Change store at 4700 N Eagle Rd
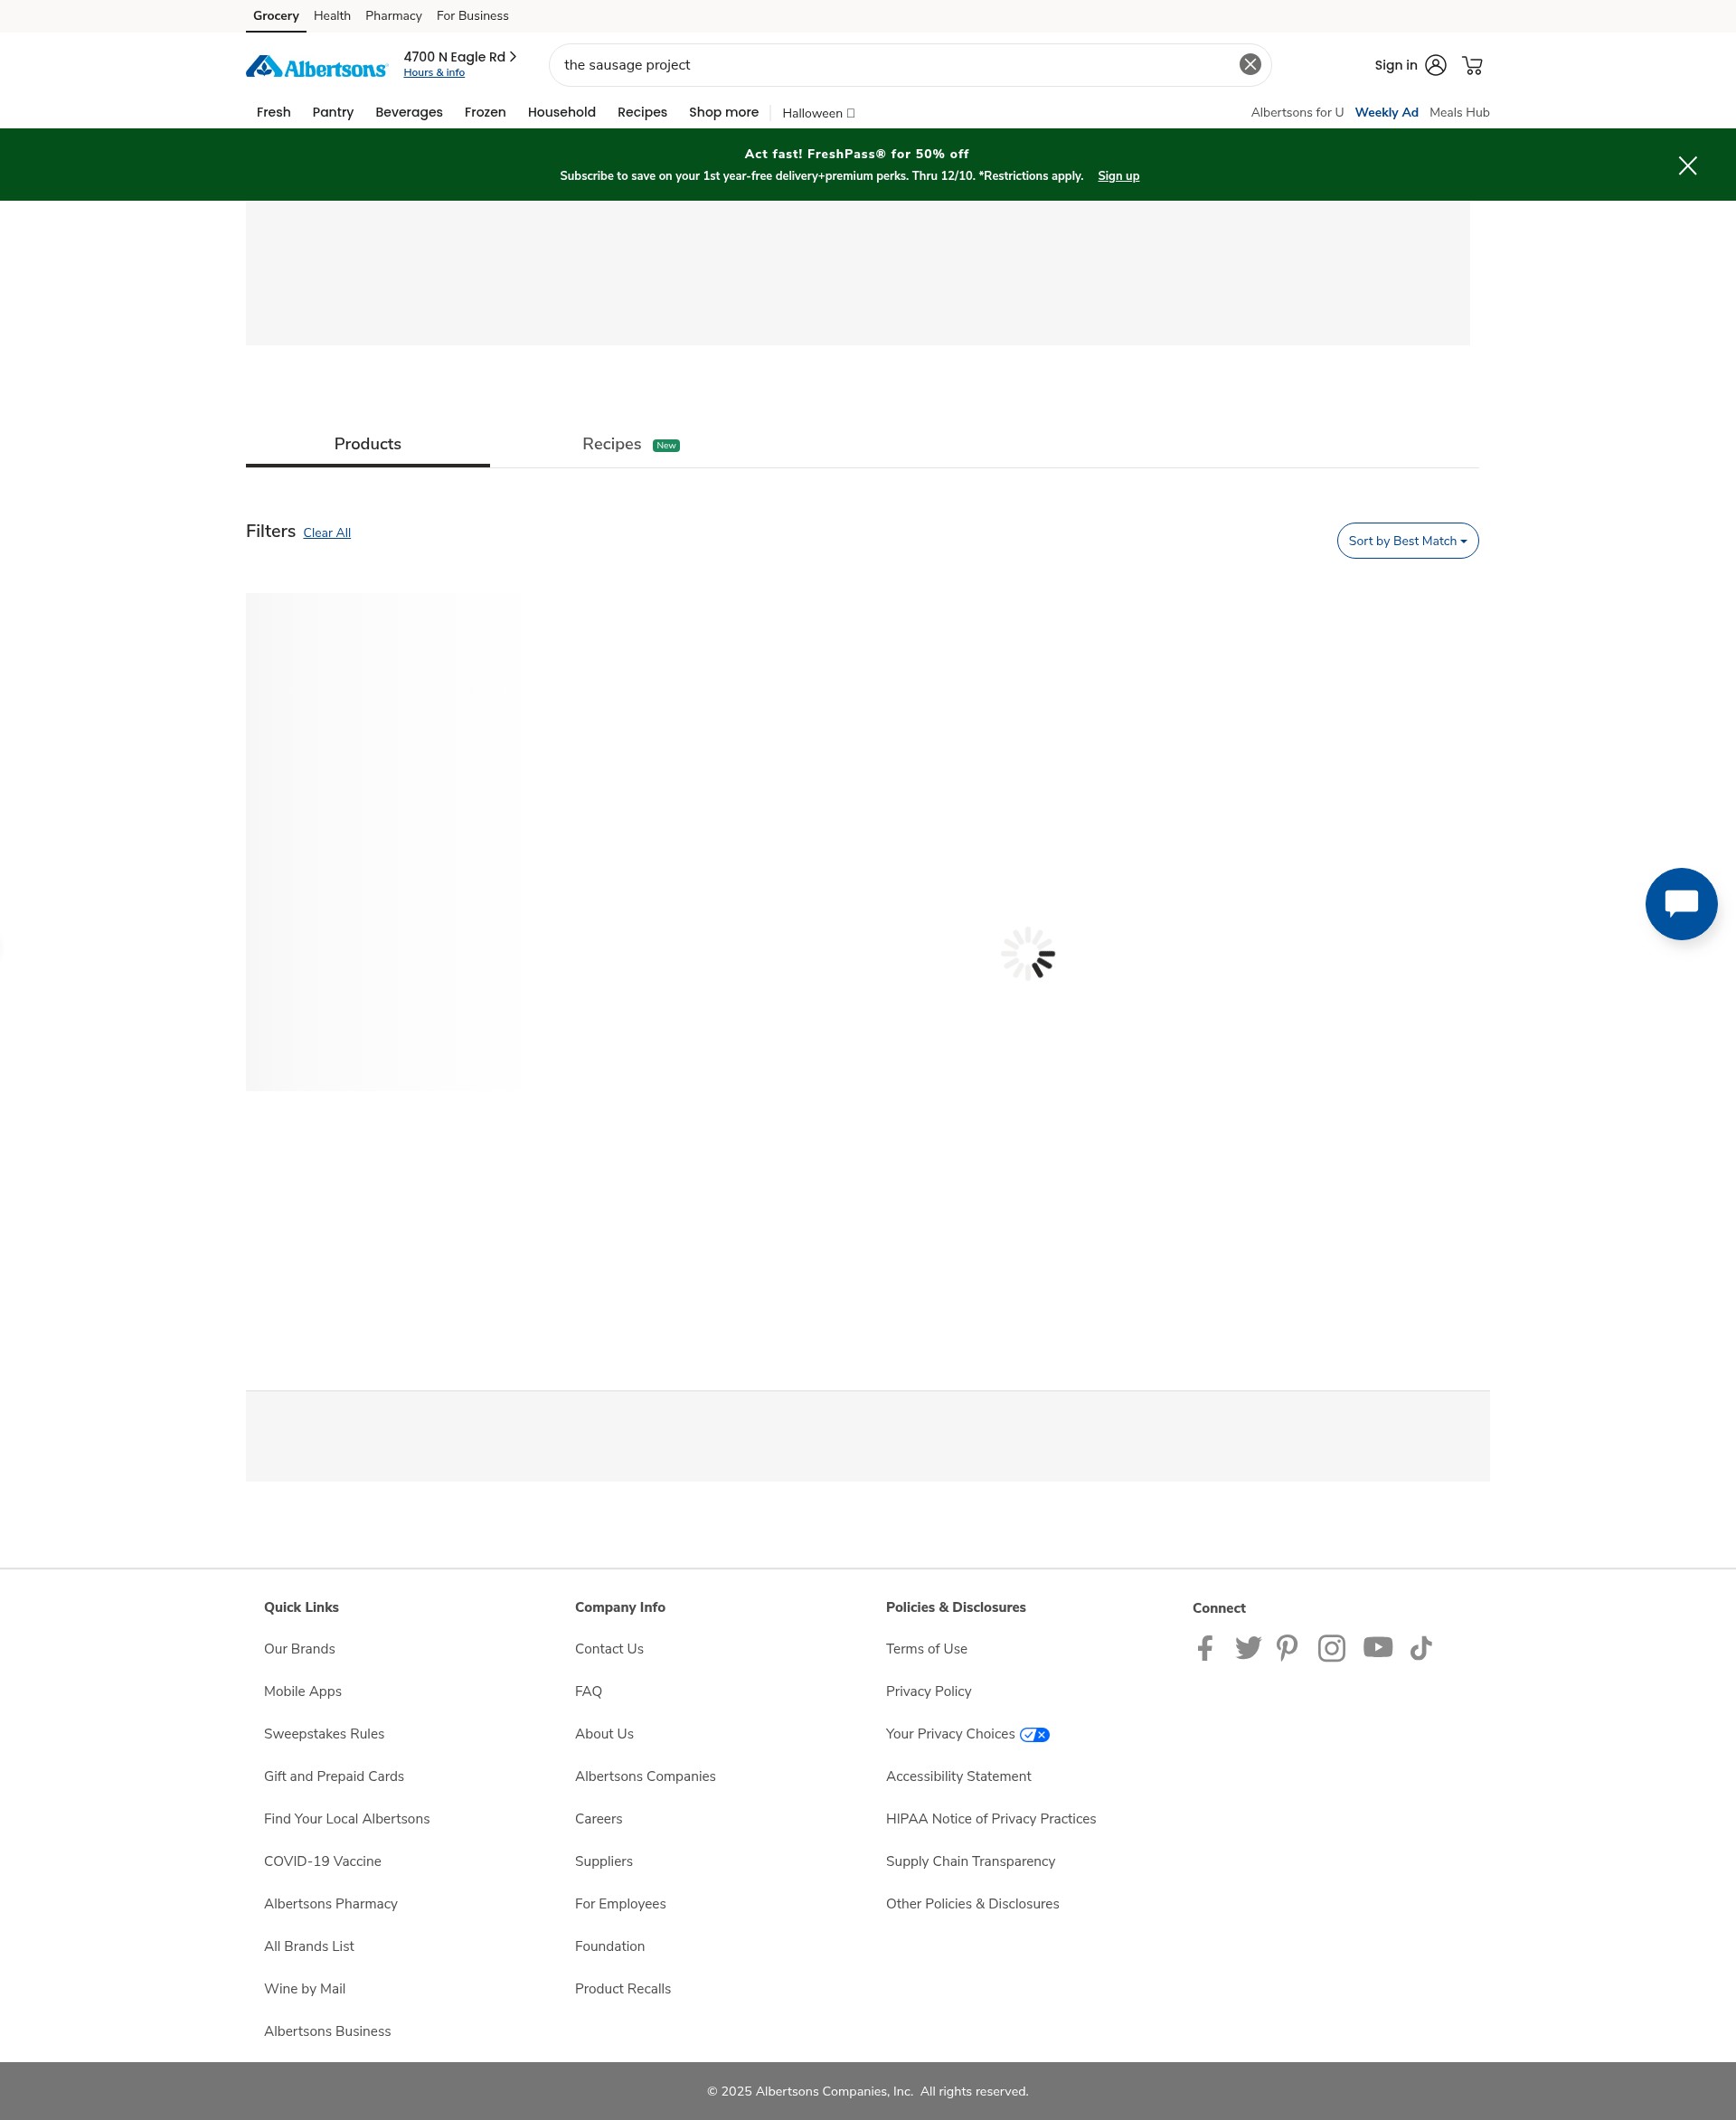Image resolution: width=1736 pixels, height=2120 pixels. click(460, 57)
